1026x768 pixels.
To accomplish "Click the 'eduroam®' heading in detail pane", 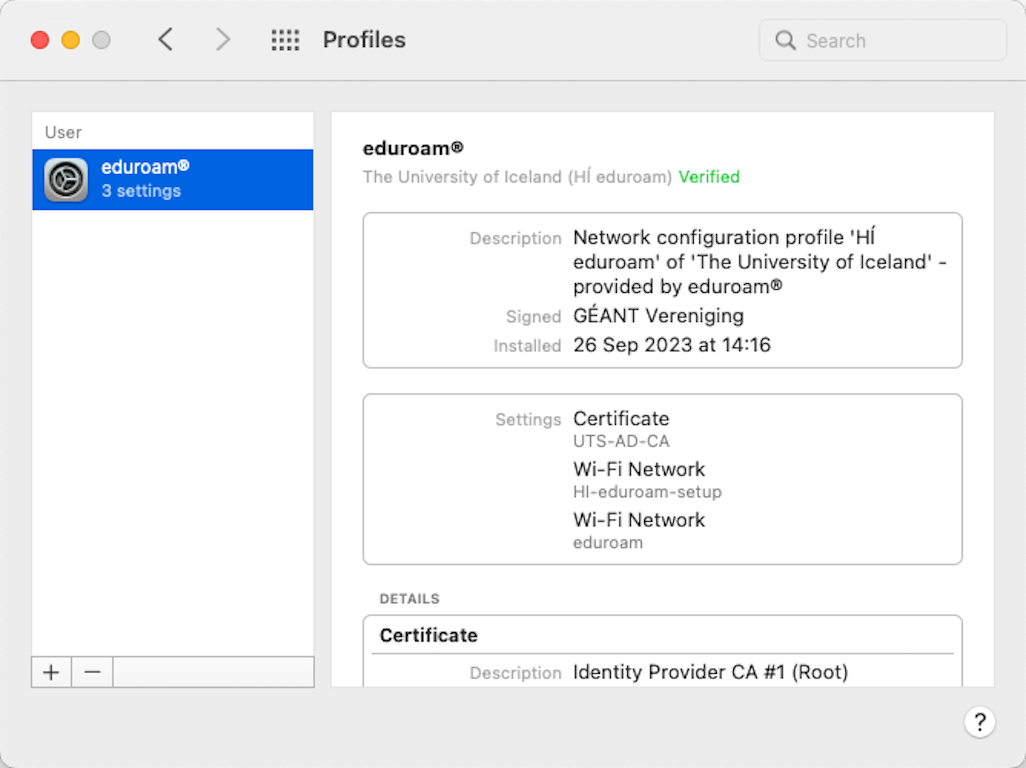I will (x=414, y=148).
